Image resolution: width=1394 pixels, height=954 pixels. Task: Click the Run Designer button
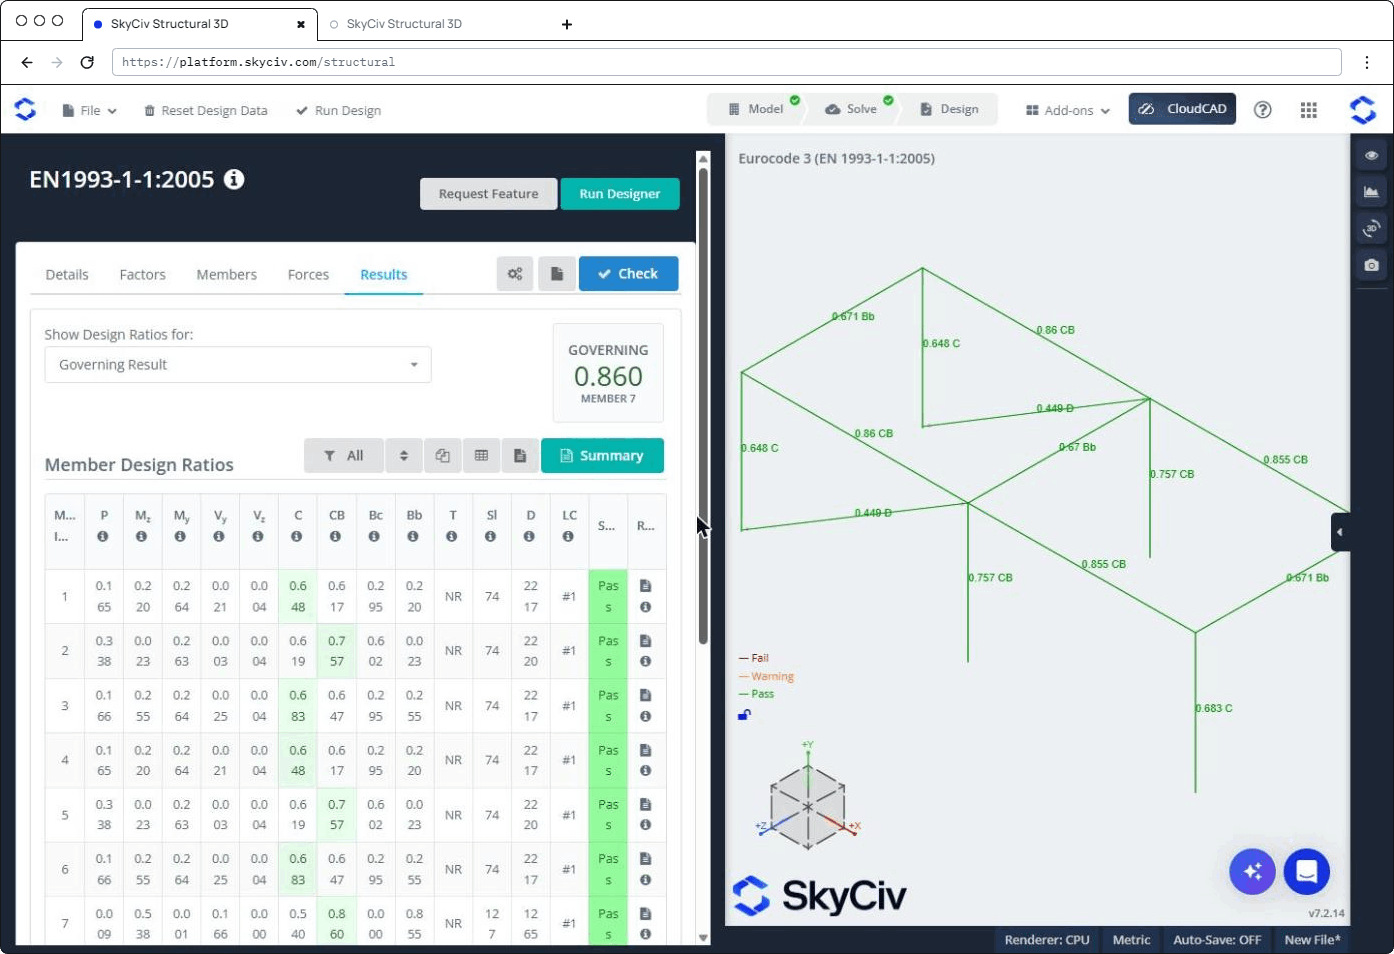(x=620, y=194)
